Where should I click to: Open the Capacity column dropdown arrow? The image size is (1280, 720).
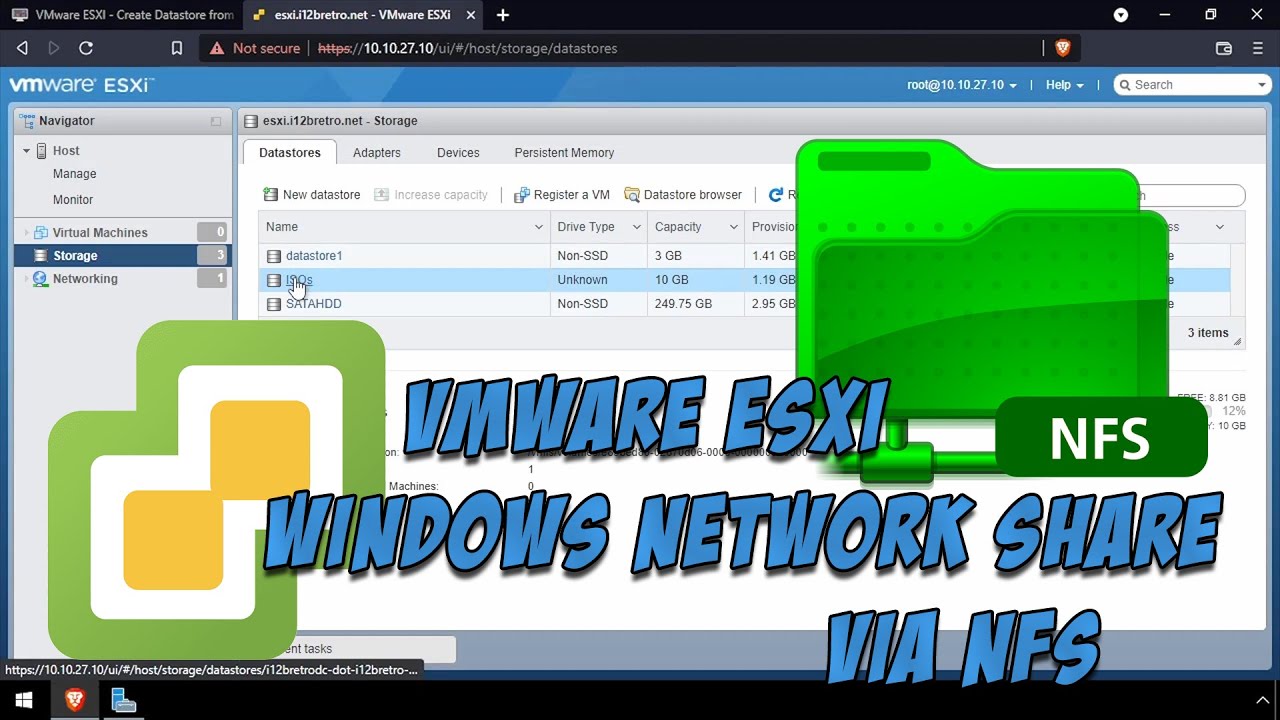coord(733,227)
